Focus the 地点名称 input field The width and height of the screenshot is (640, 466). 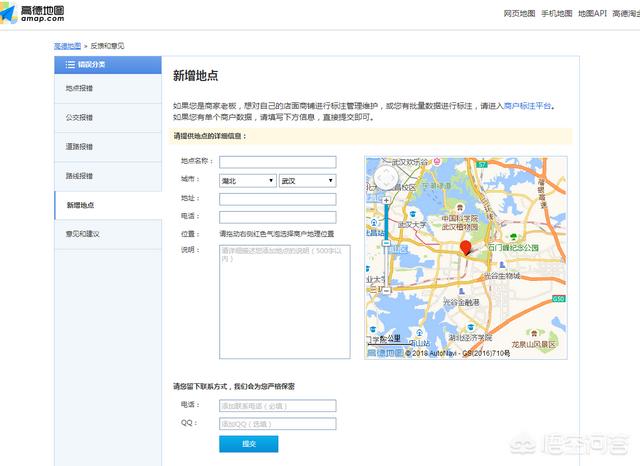tap(278, 162)
